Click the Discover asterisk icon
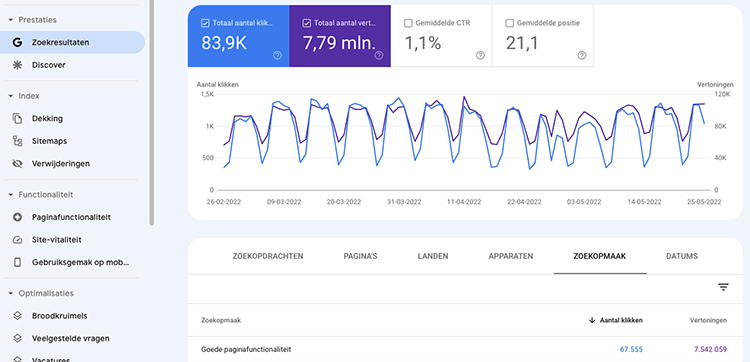 pos(17,65)
